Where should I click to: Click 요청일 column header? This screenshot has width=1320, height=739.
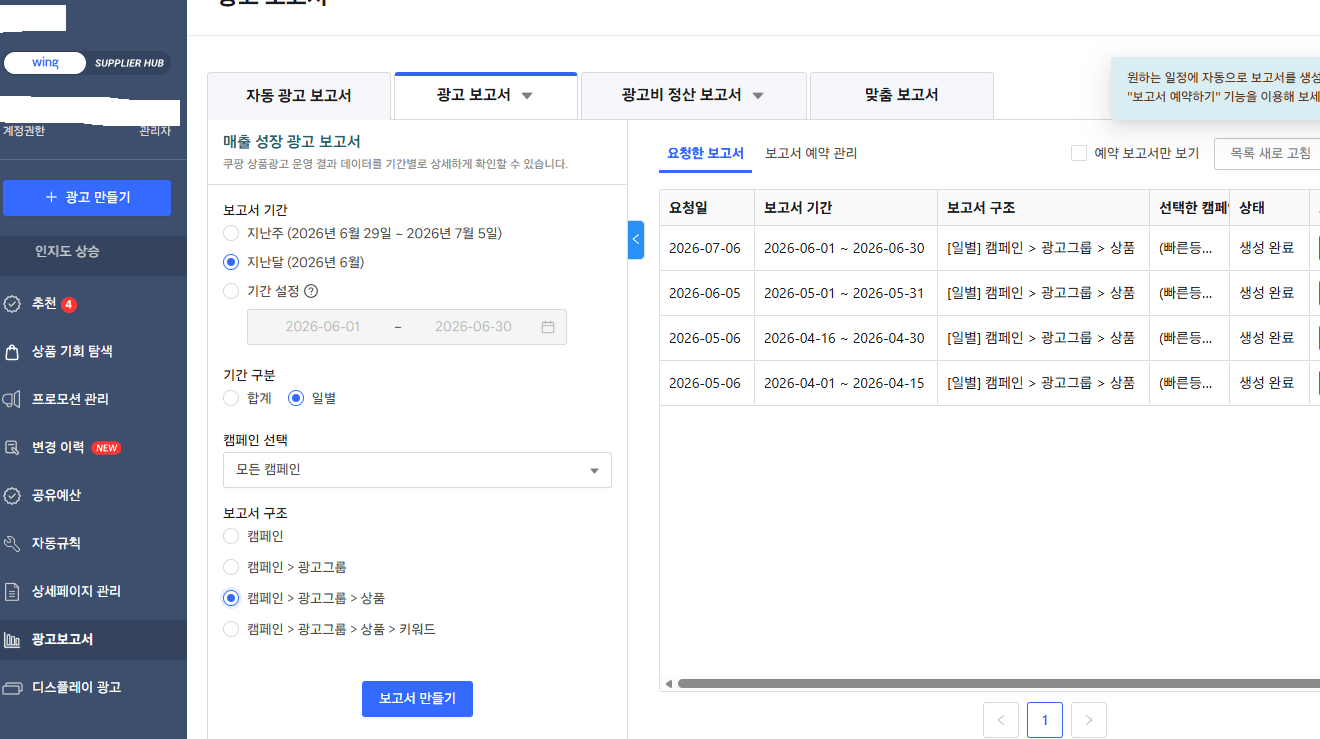click(707, 208)
